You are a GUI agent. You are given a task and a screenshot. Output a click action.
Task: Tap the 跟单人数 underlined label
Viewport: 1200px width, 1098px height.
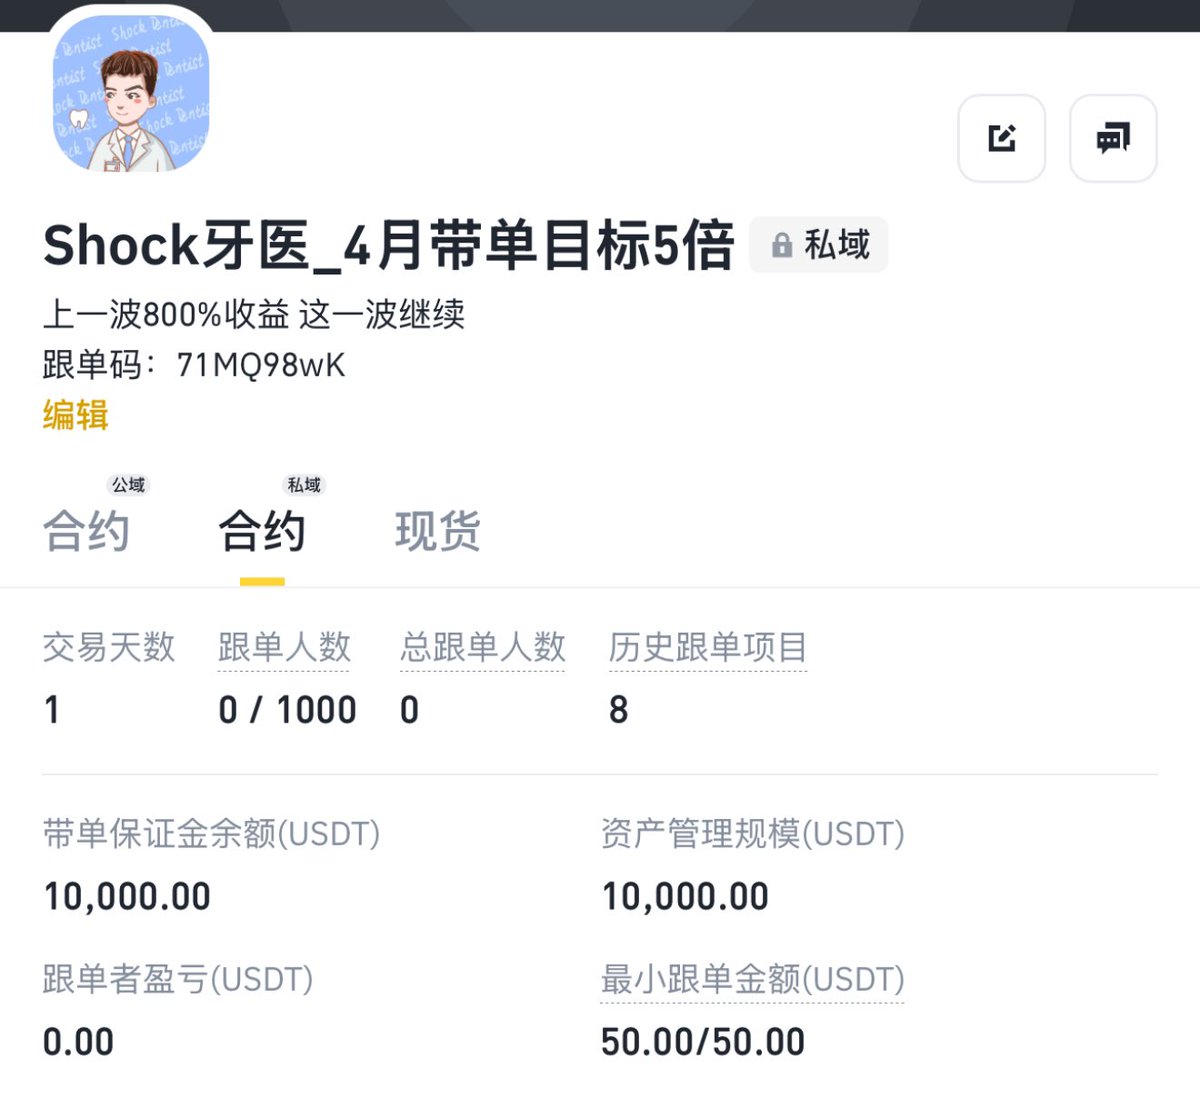click(285, 647)
